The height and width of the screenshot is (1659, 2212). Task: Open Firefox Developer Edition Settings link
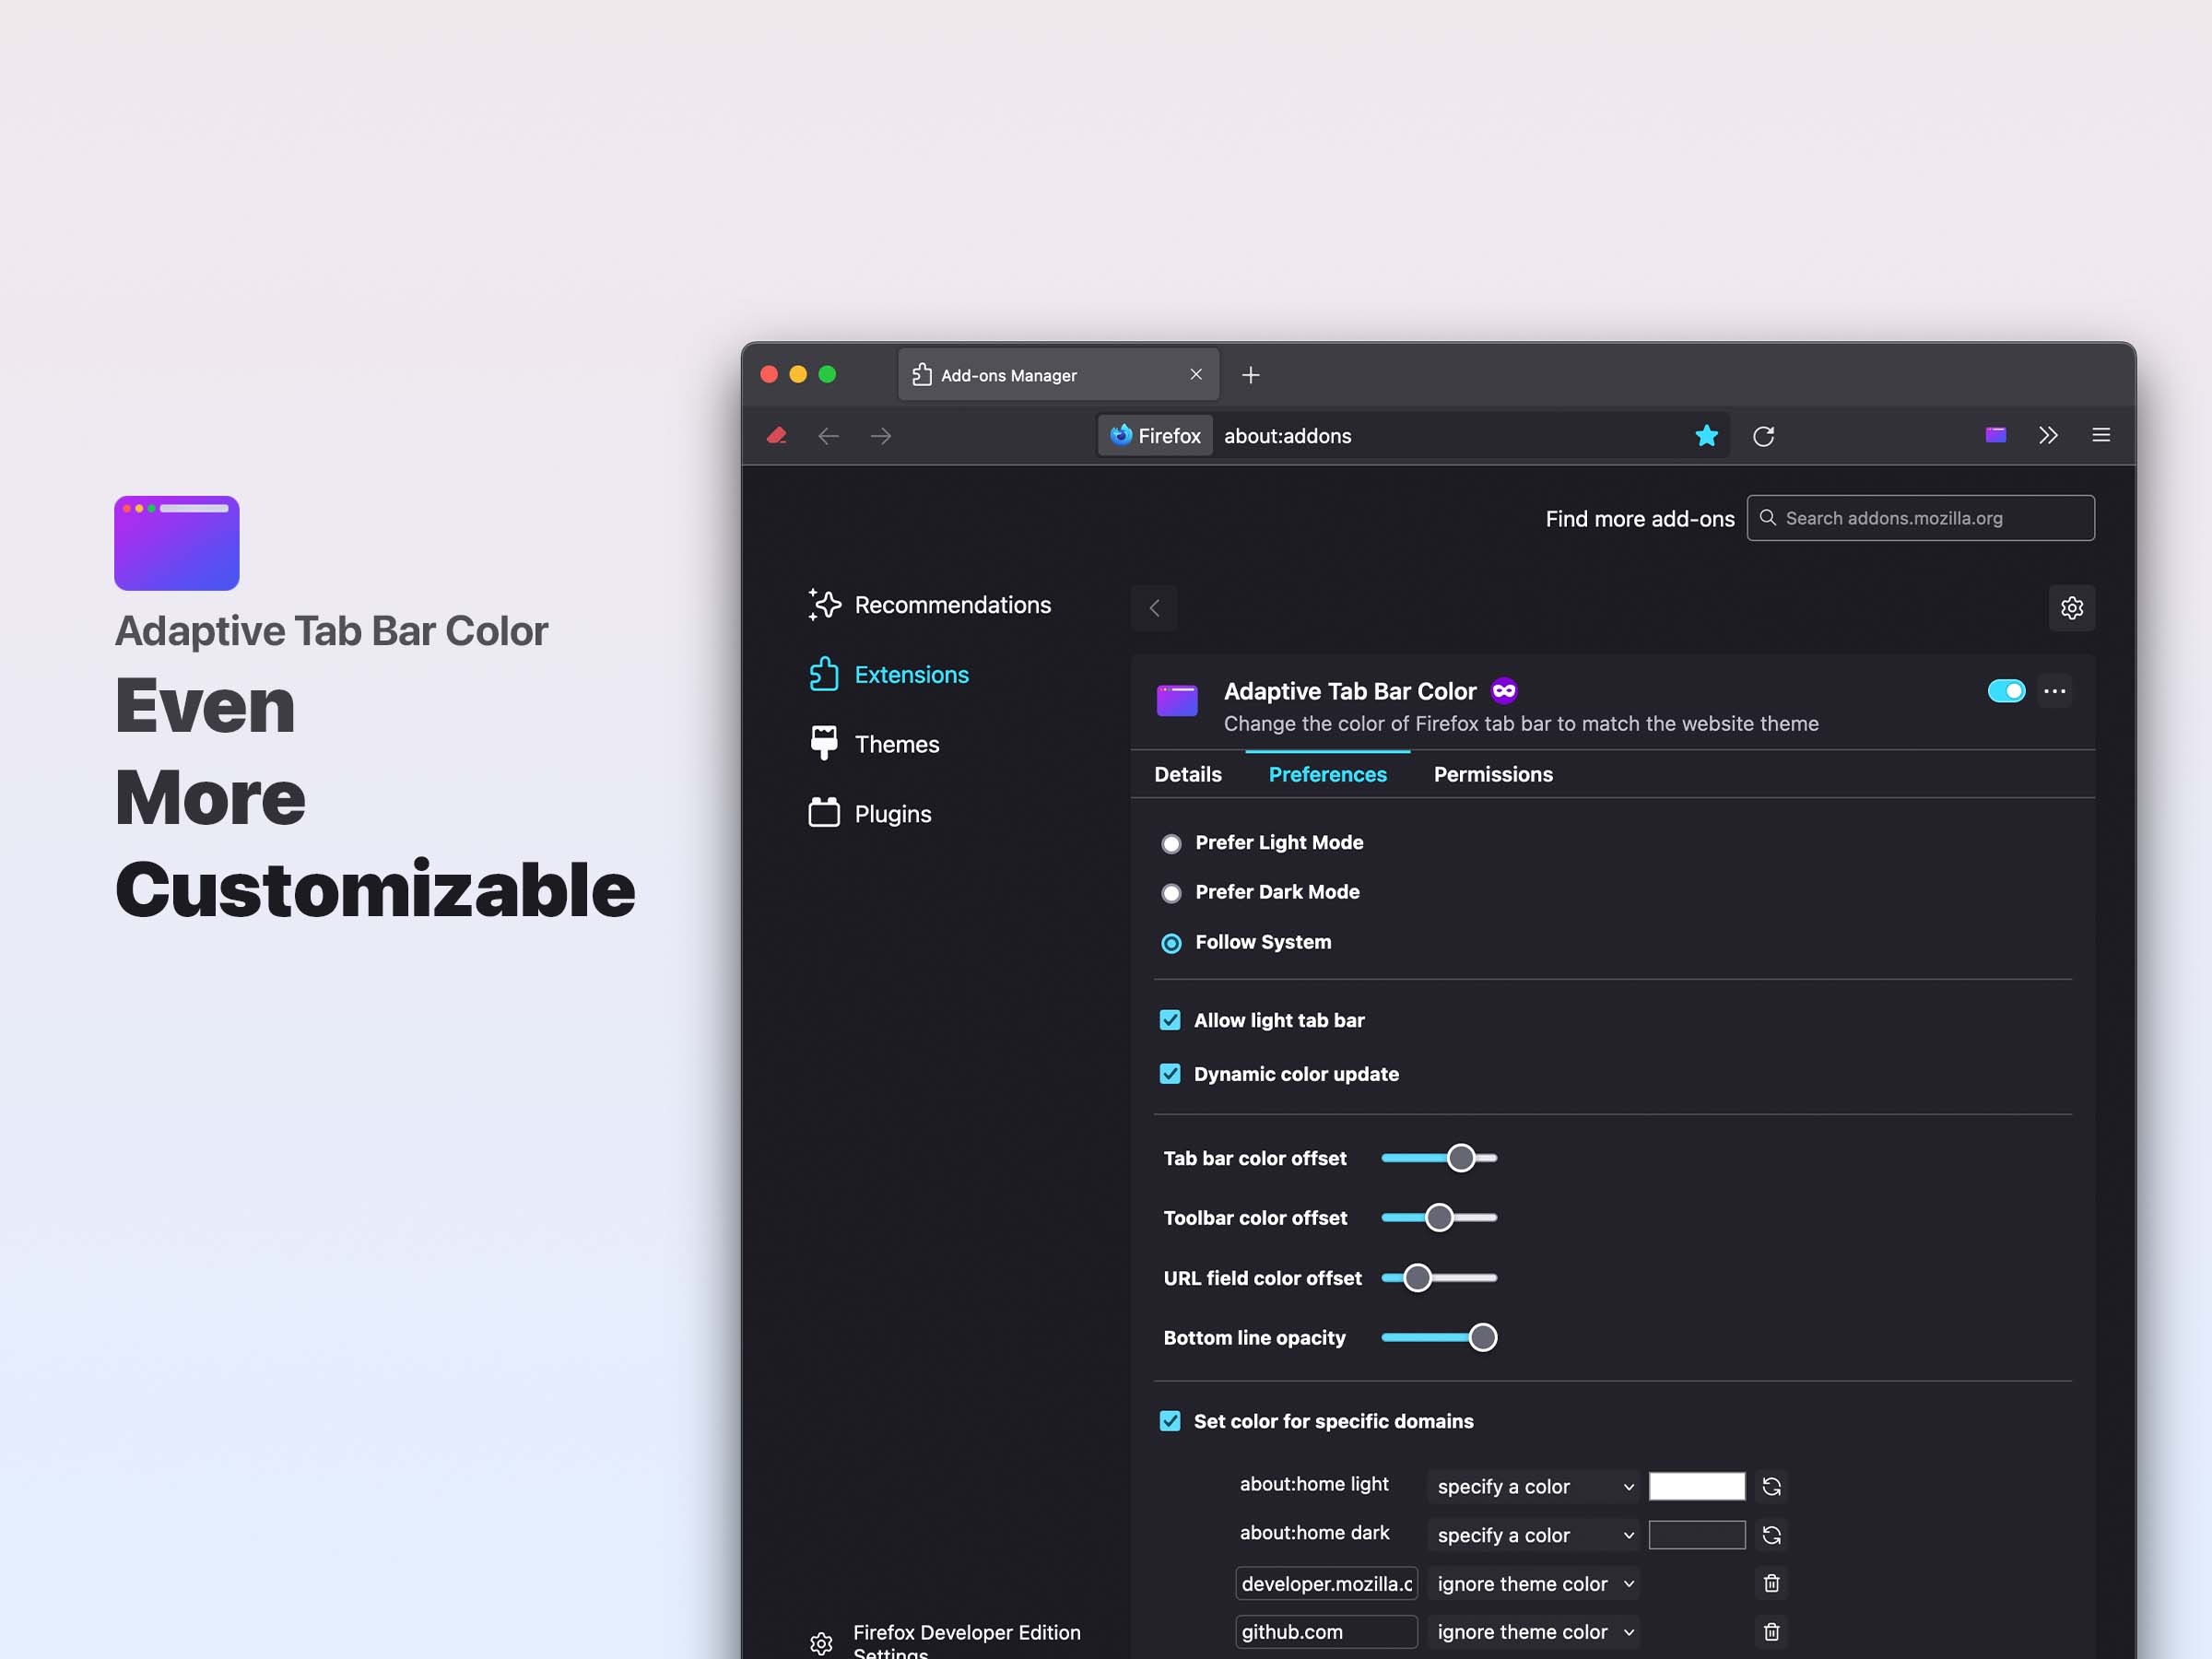click(966, 1641)
